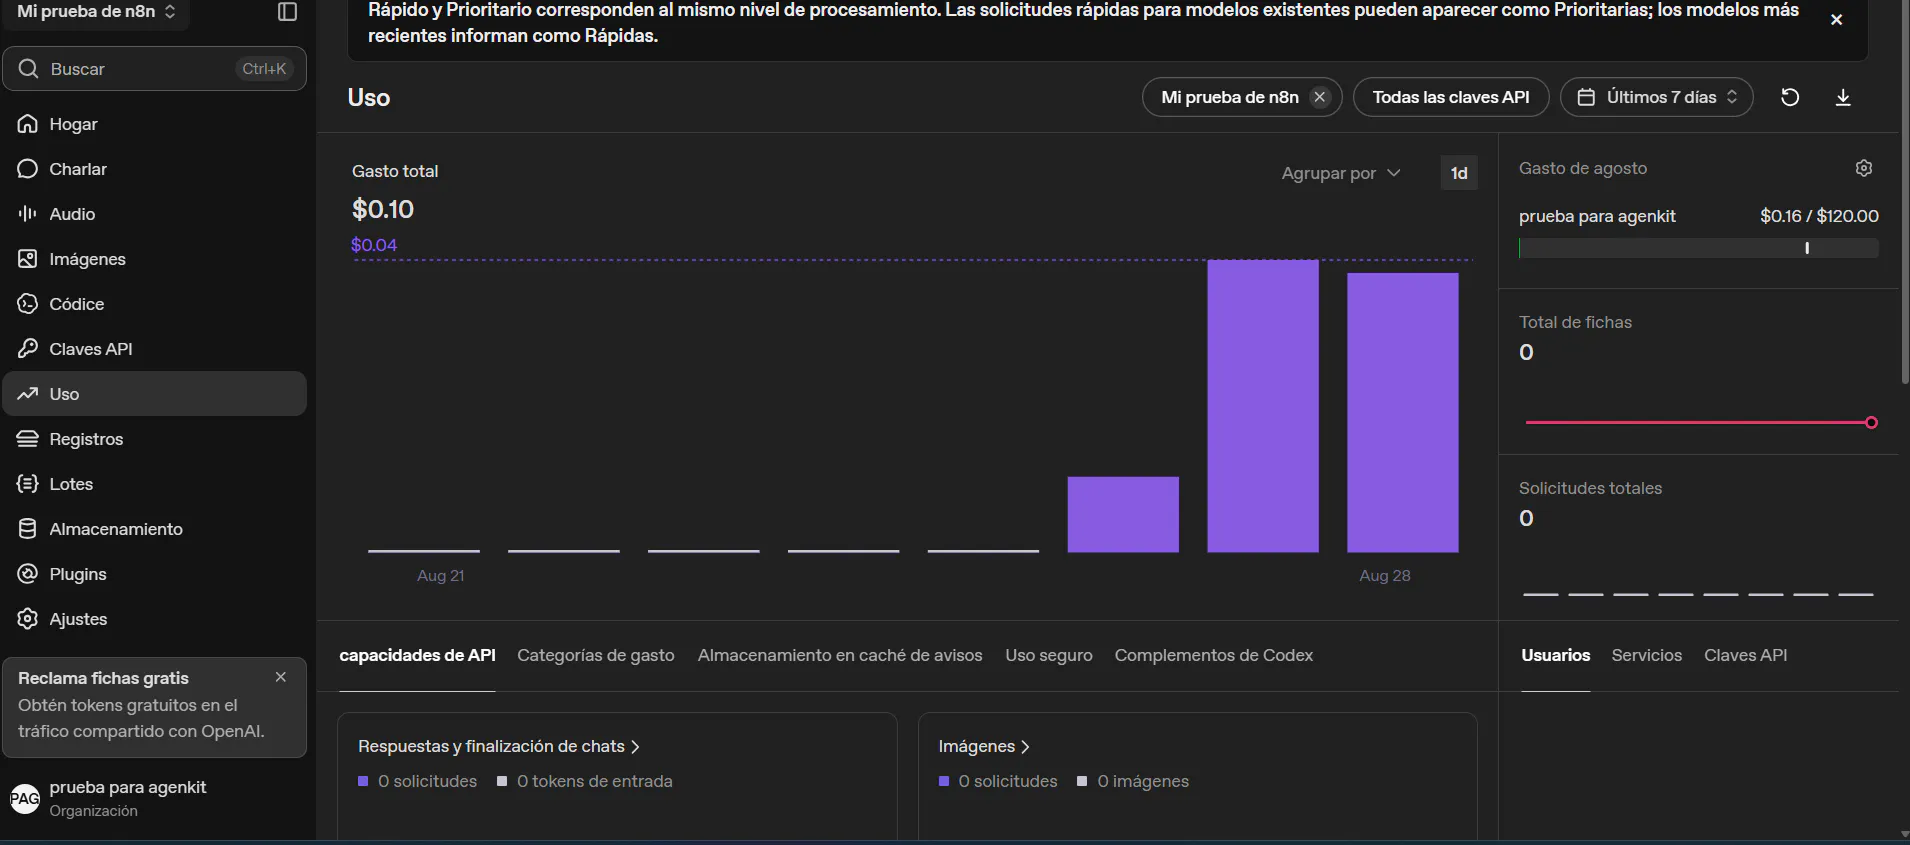This screenshot has width=1910, height=845.
Task: Open Hogar from the sidebar
Action: pyautogui.click(x=154, y=124)
